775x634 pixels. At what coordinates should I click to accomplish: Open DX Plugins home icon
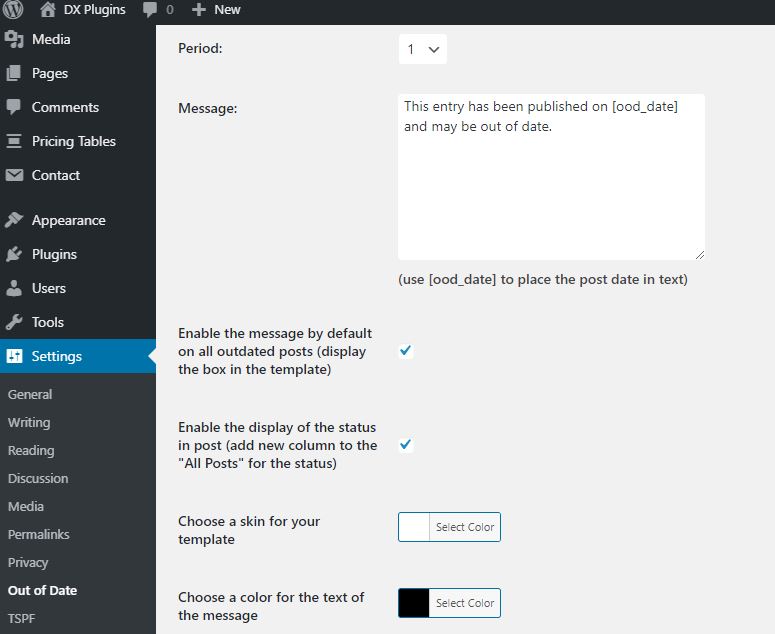click(x=47, y=9)
